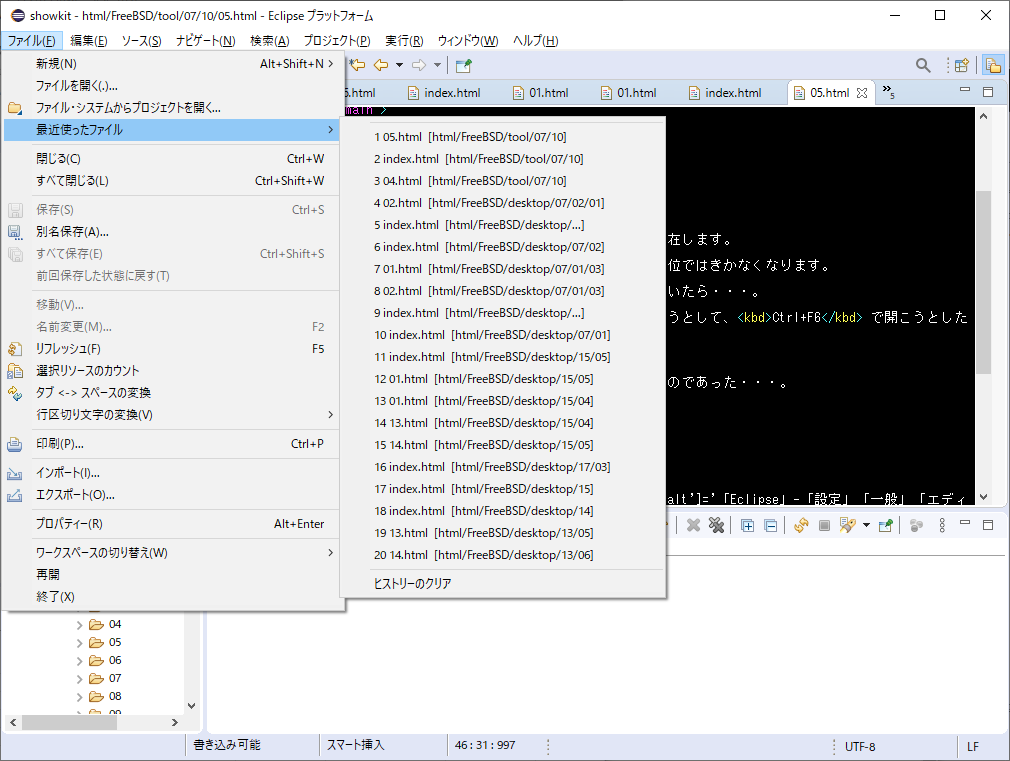Click the Cancel search square icon
The image size is (1010, 761).
[x=824, y=526]
